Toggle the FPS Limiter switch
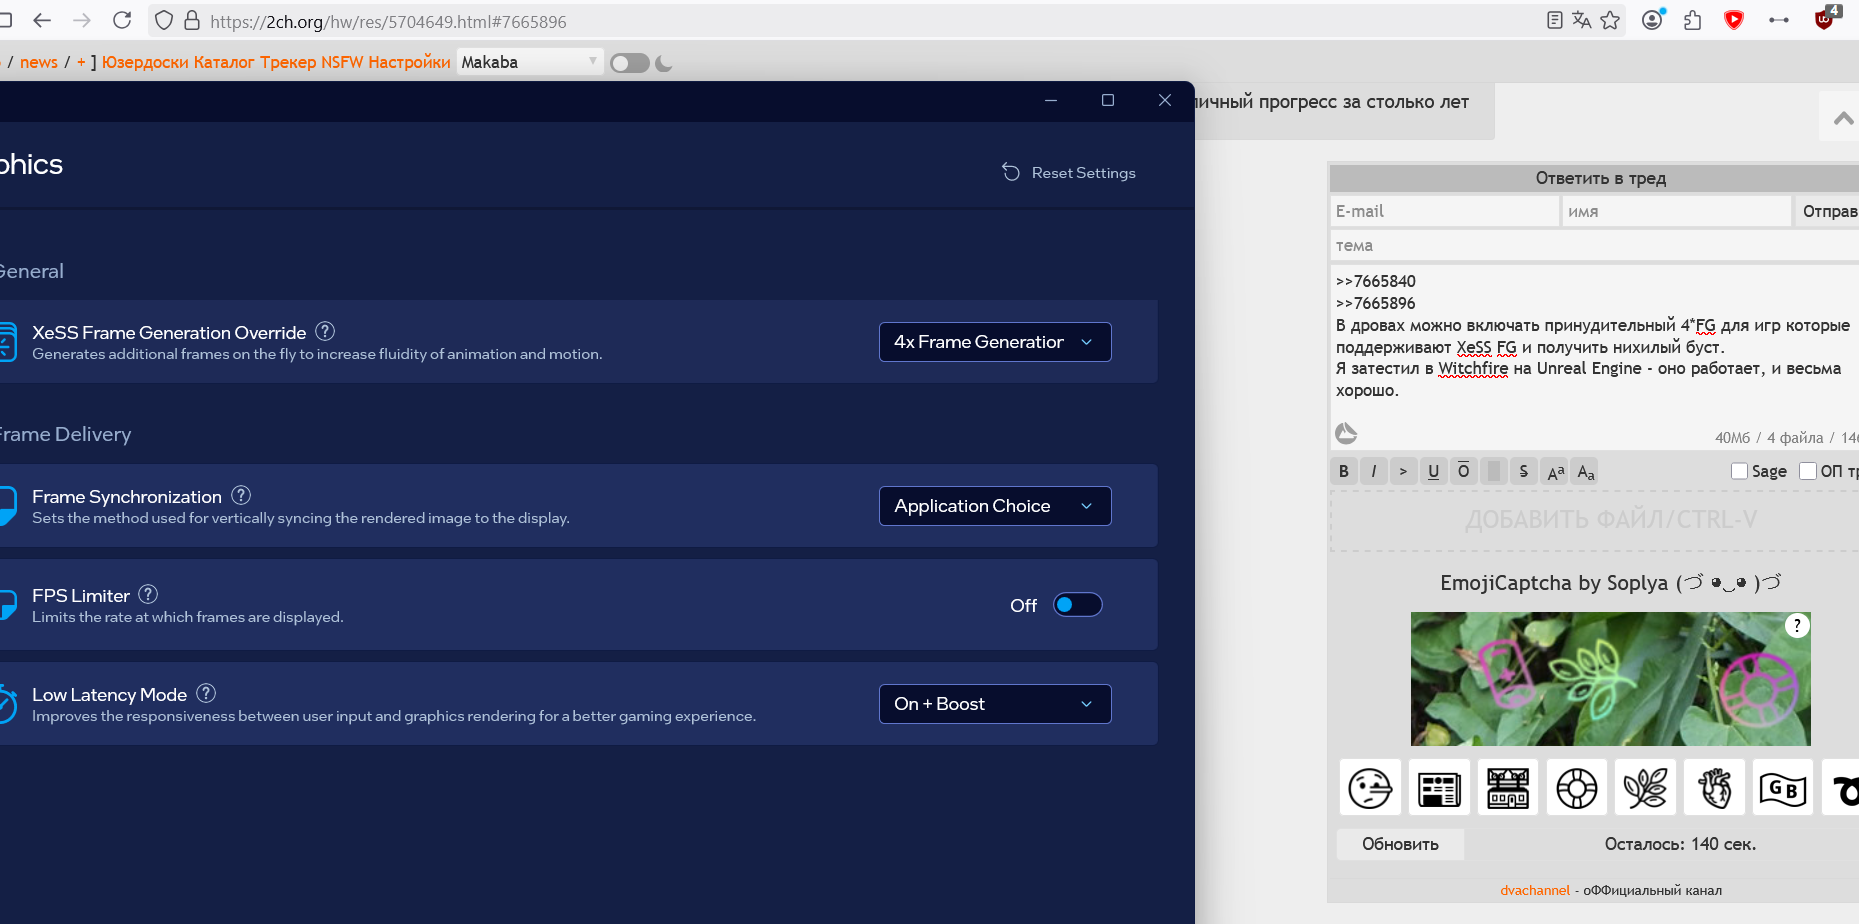The height and width of the screenshot is (924, 1859). [1077, 605]
